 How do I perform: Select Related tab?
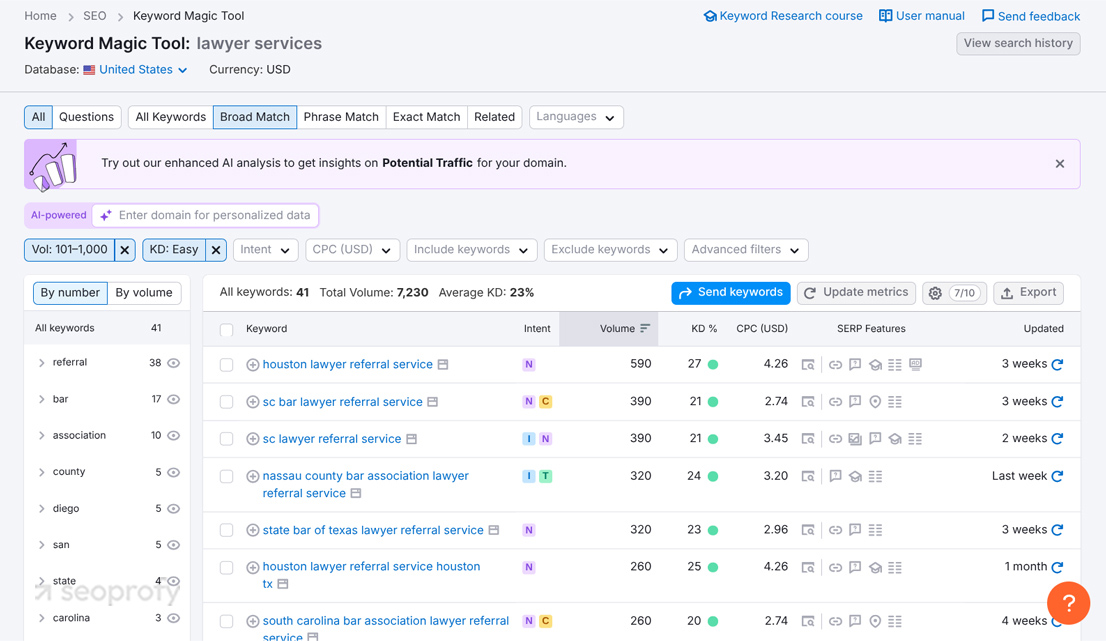[x=494, y=117]
